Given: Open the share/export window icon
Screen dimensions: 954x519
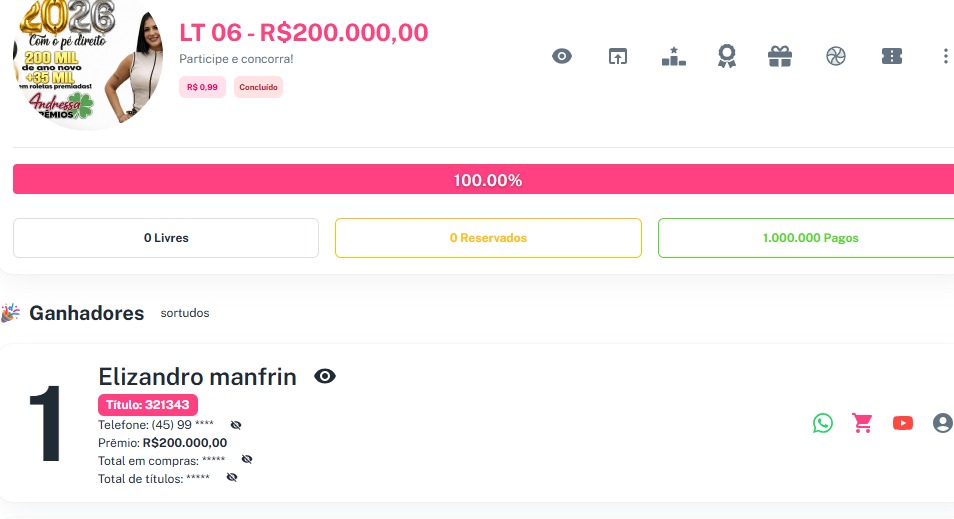Looking at the screenshot, I should pos(618,57).
